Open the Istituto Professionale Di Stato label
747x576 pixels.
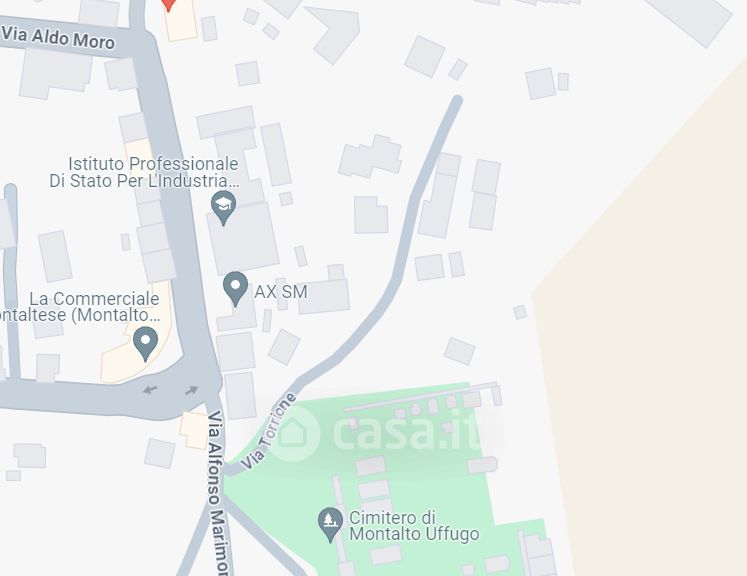coord(144,172)
